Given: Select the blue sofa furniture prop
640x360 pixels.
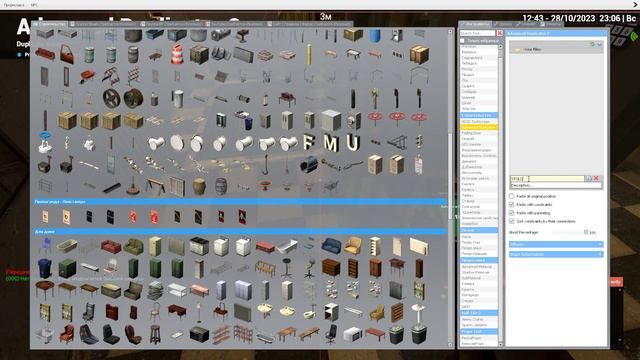Looking at the screenshot, I should coord(331,246).
